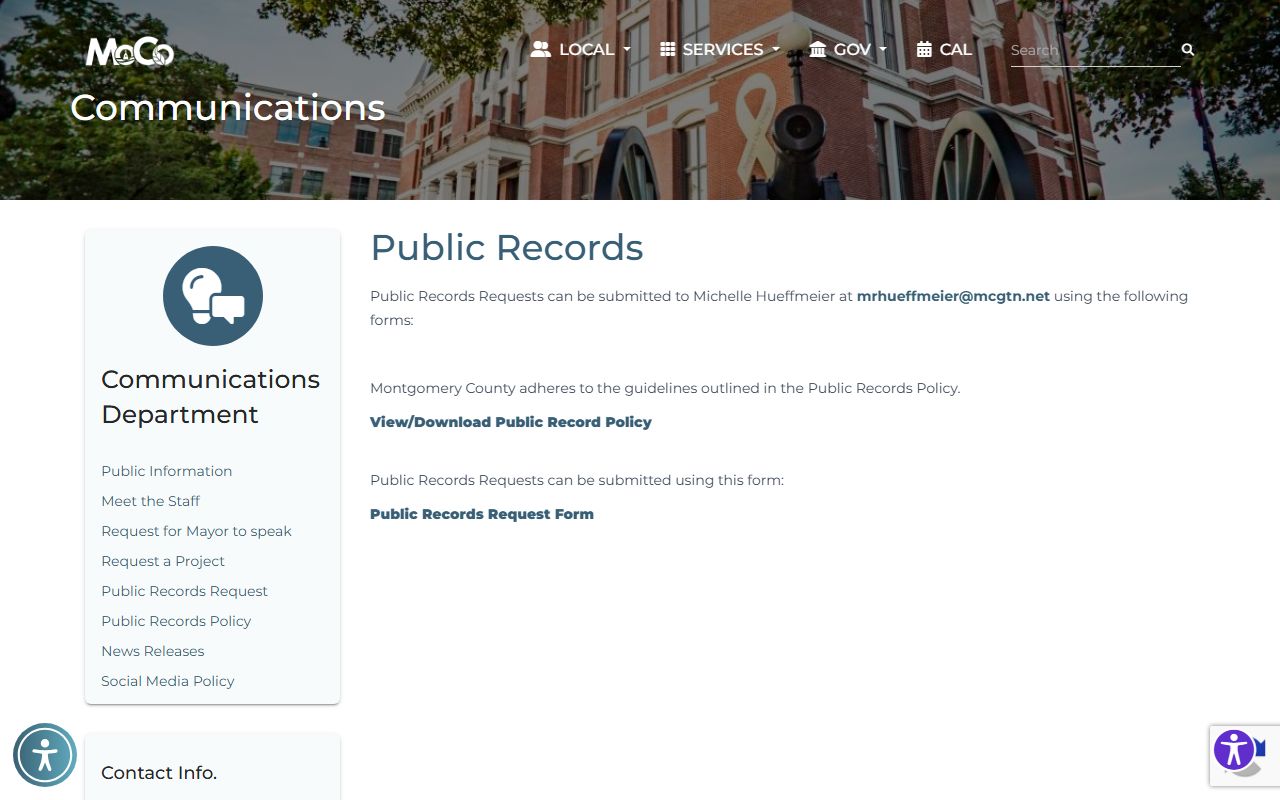The image size is (1280, 800).
Task: Expand the LOCAL dropdown menu
Action: (x=581, y=49)
